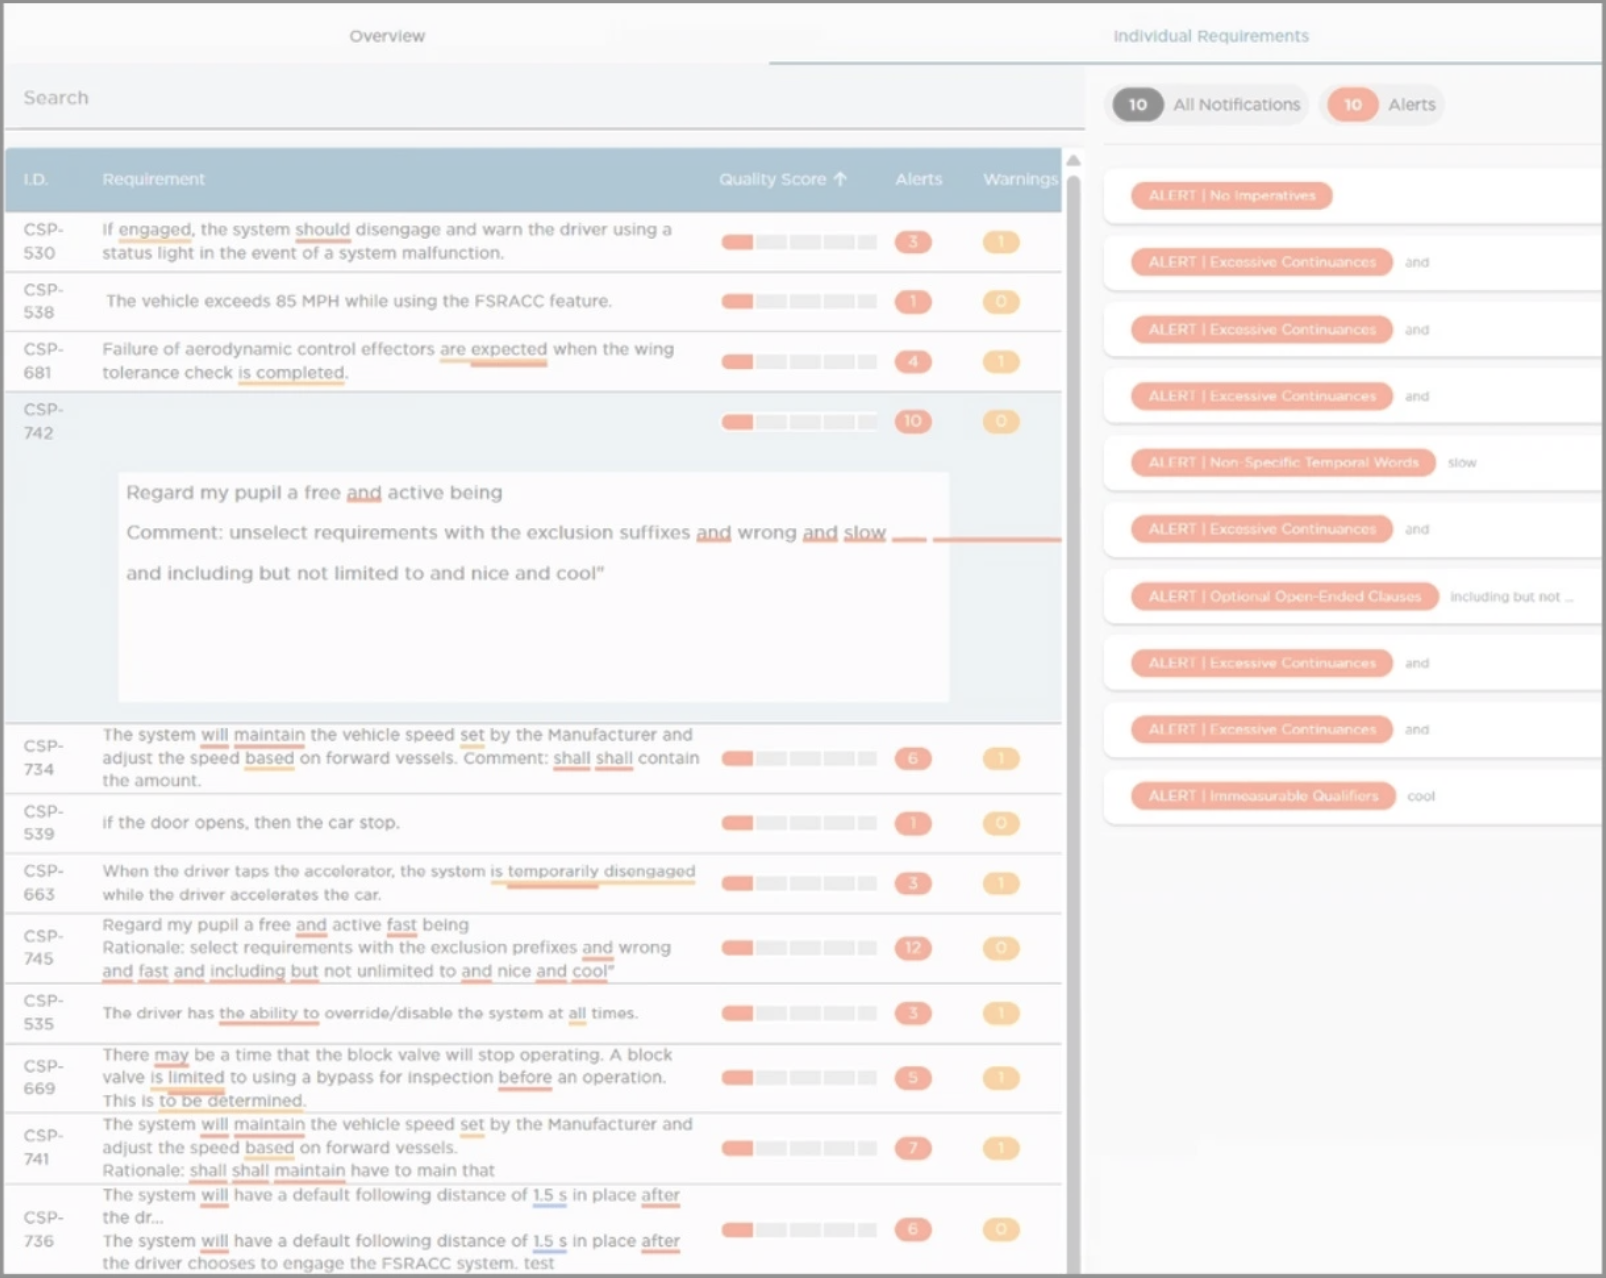Screen dimensions: 1606x1278
Task: Open the No Imperatives alert
Action: coord(1231,196)
